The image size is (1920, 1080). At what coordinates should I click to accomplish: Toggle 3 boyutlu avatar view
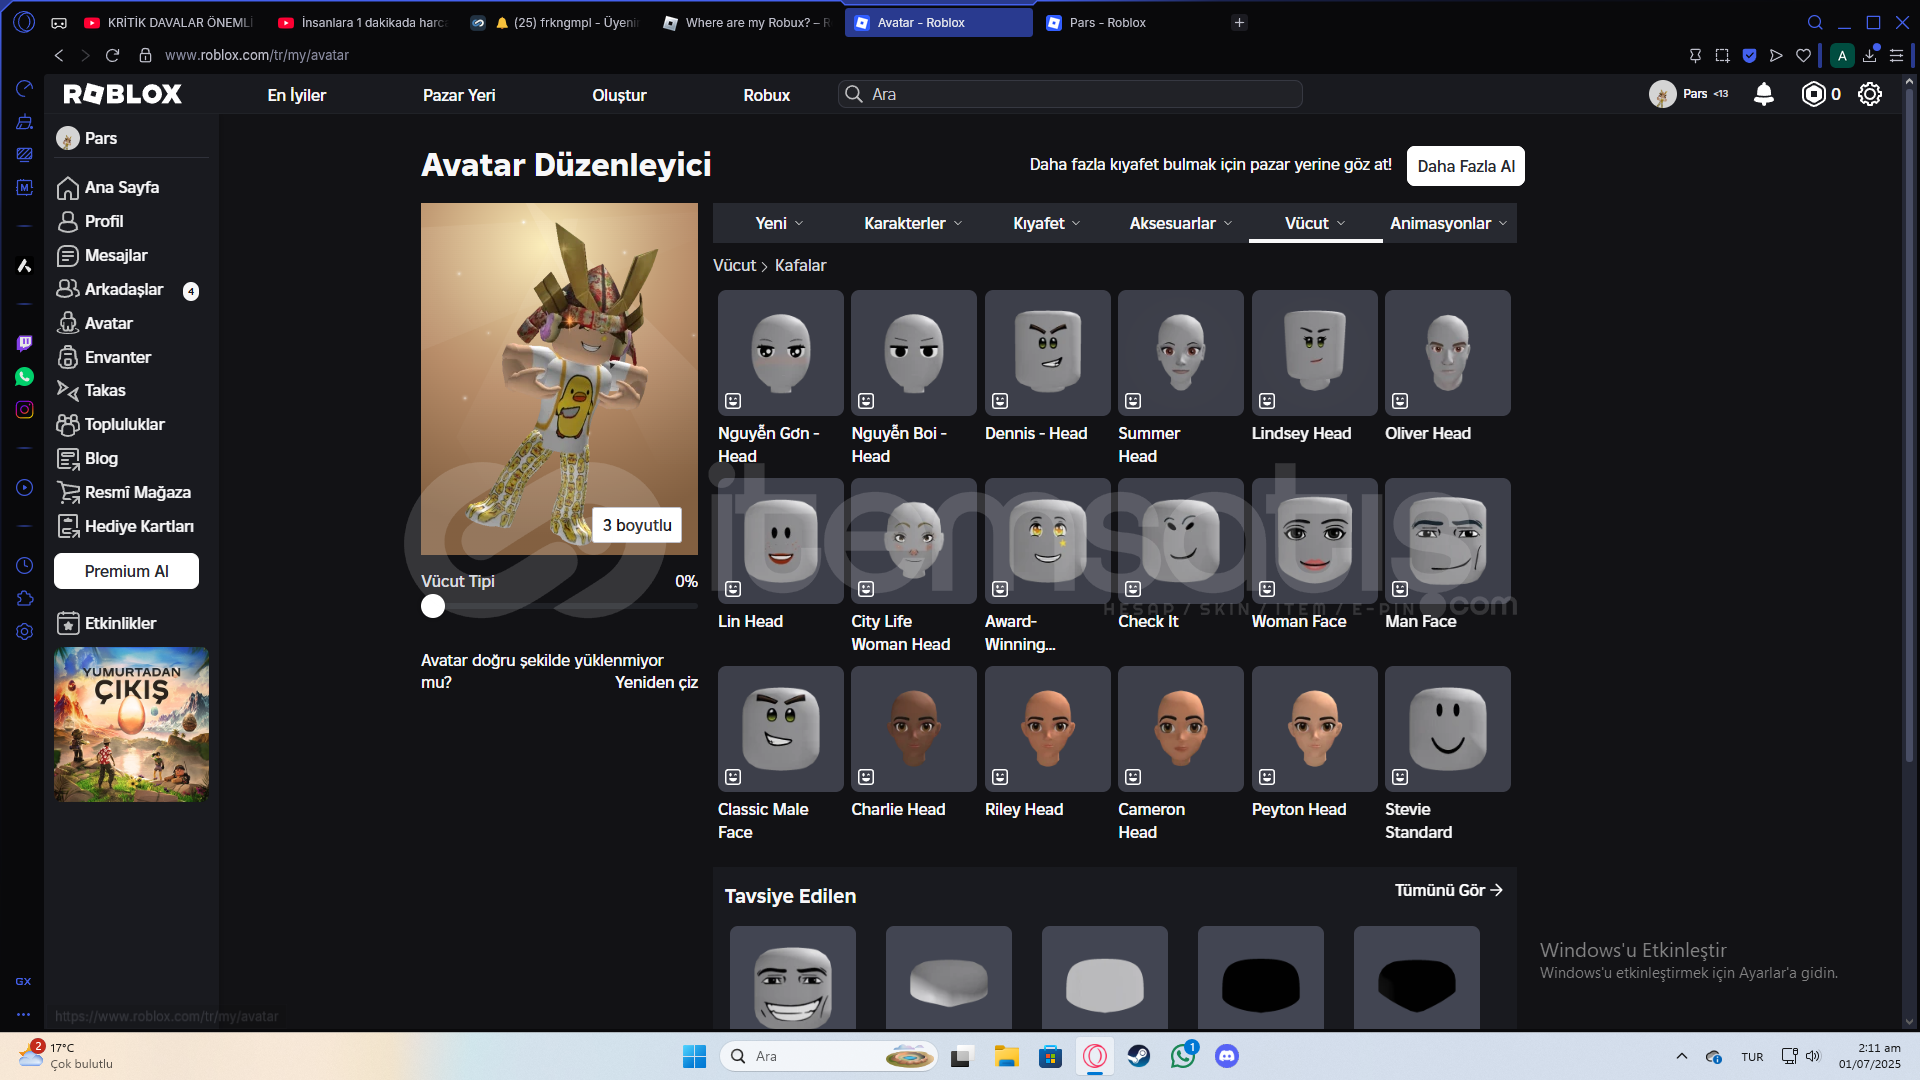[x=637, y=525]
